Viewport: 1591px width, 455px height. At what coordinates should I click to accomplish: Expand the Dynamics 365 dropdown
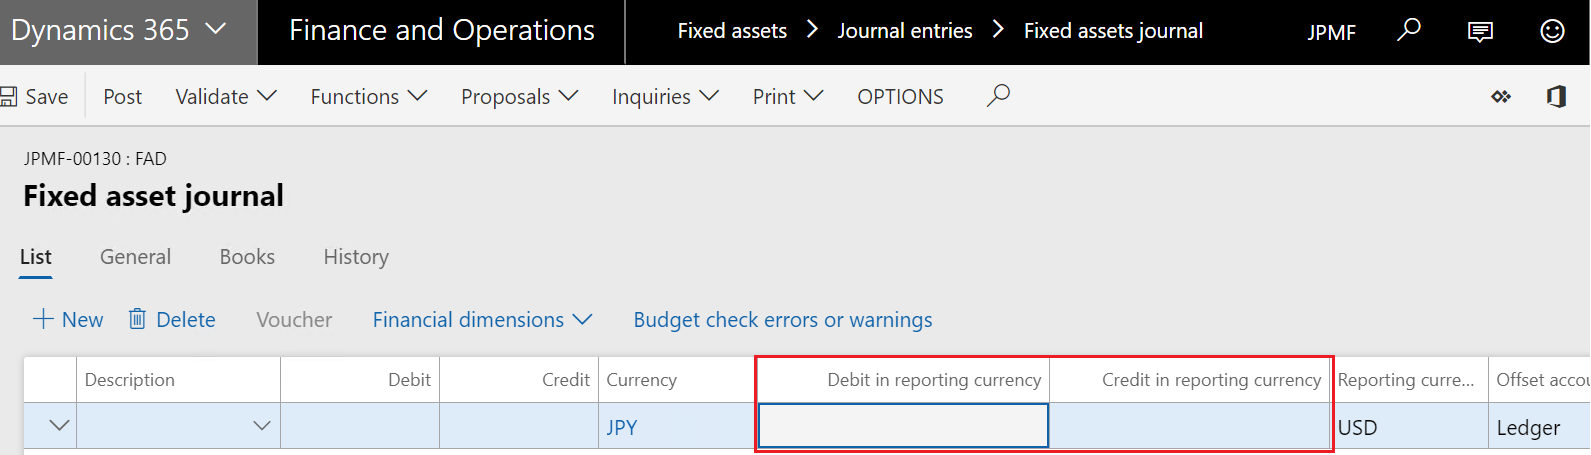pos(215,30)
